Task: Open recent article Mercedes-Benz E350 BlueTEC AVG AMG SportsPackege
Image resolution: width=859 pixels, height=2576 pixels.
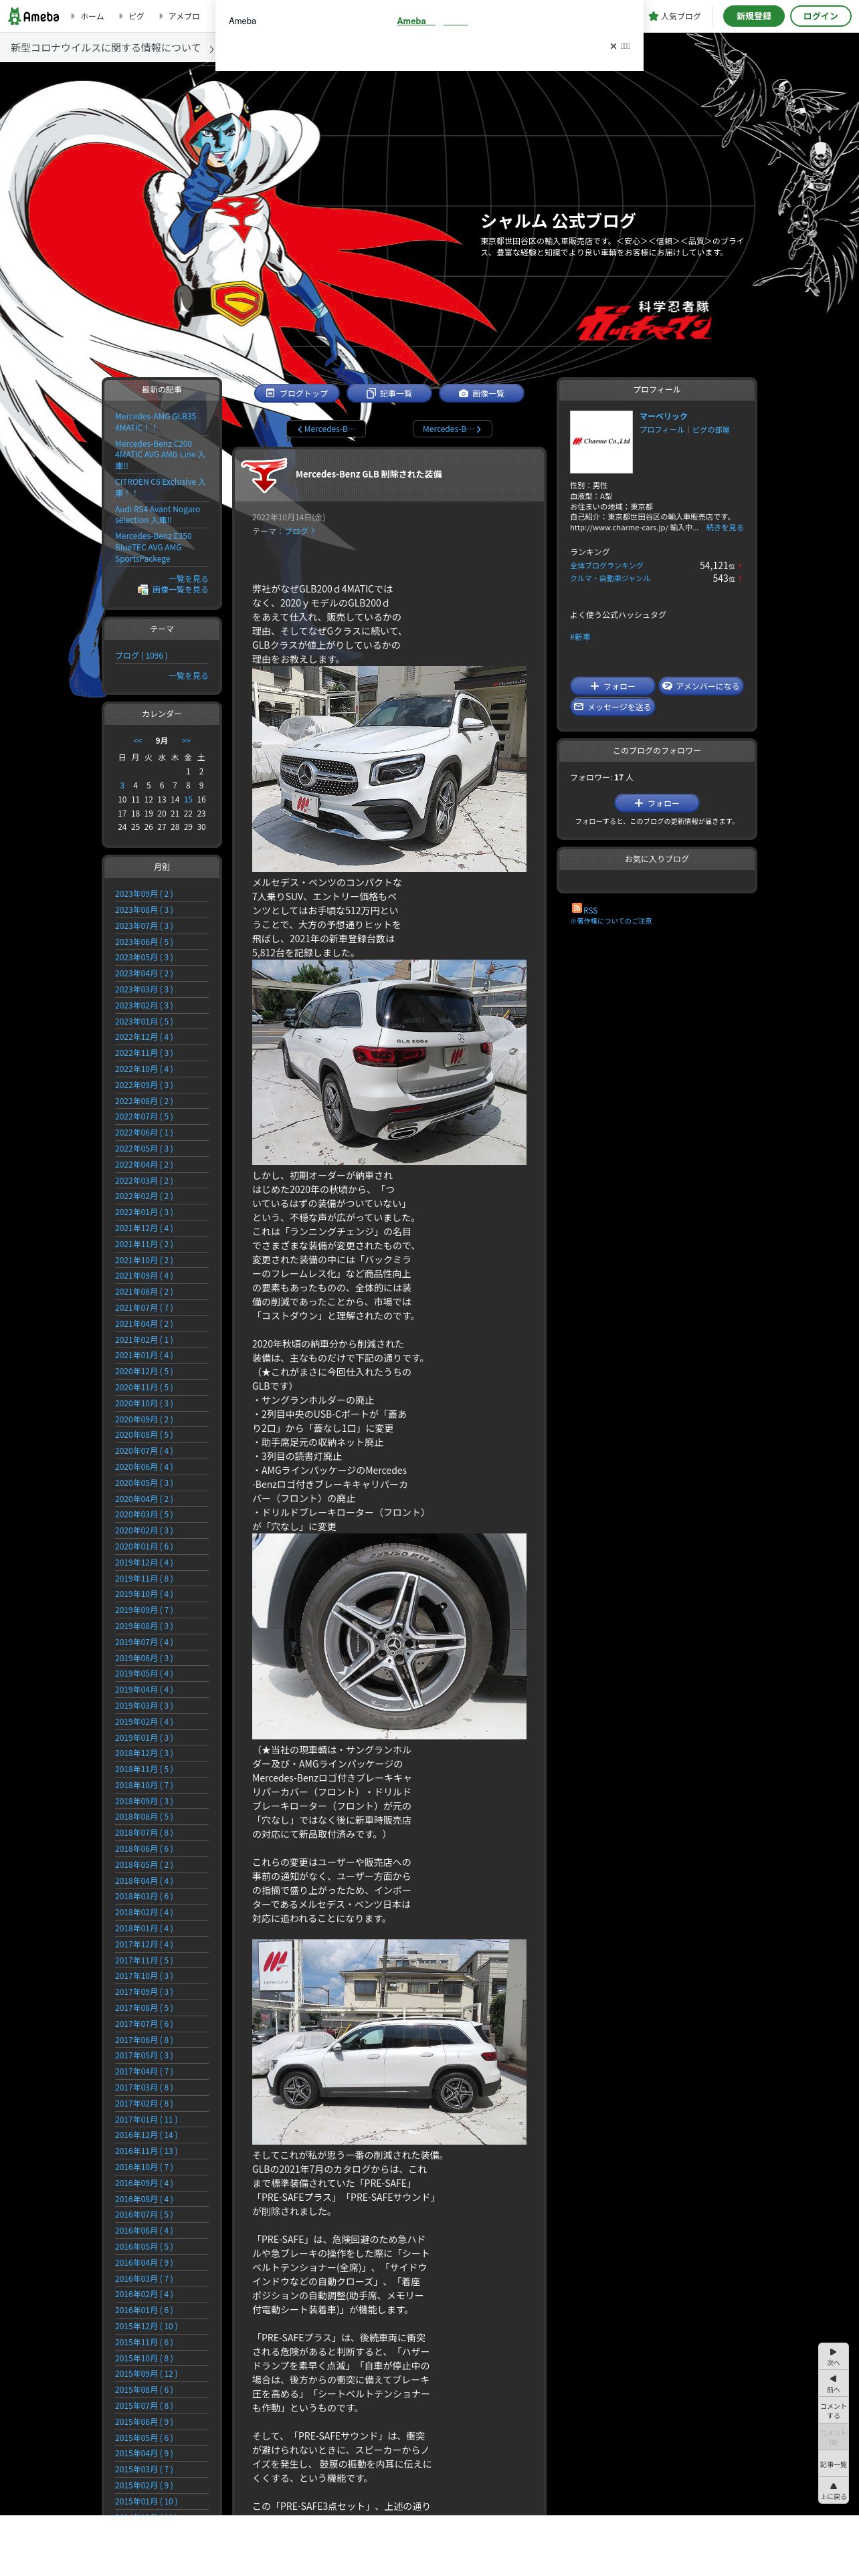Action: pyautogui.click(x=153, y=547)
